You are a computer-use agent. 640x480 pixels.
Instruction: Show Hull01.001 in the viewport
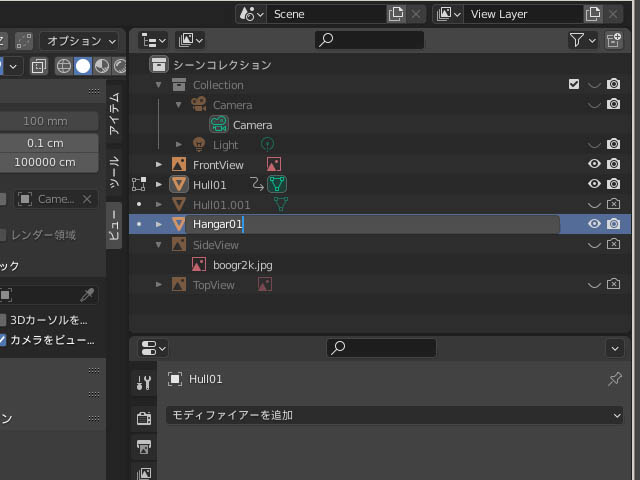coord(594,204)
